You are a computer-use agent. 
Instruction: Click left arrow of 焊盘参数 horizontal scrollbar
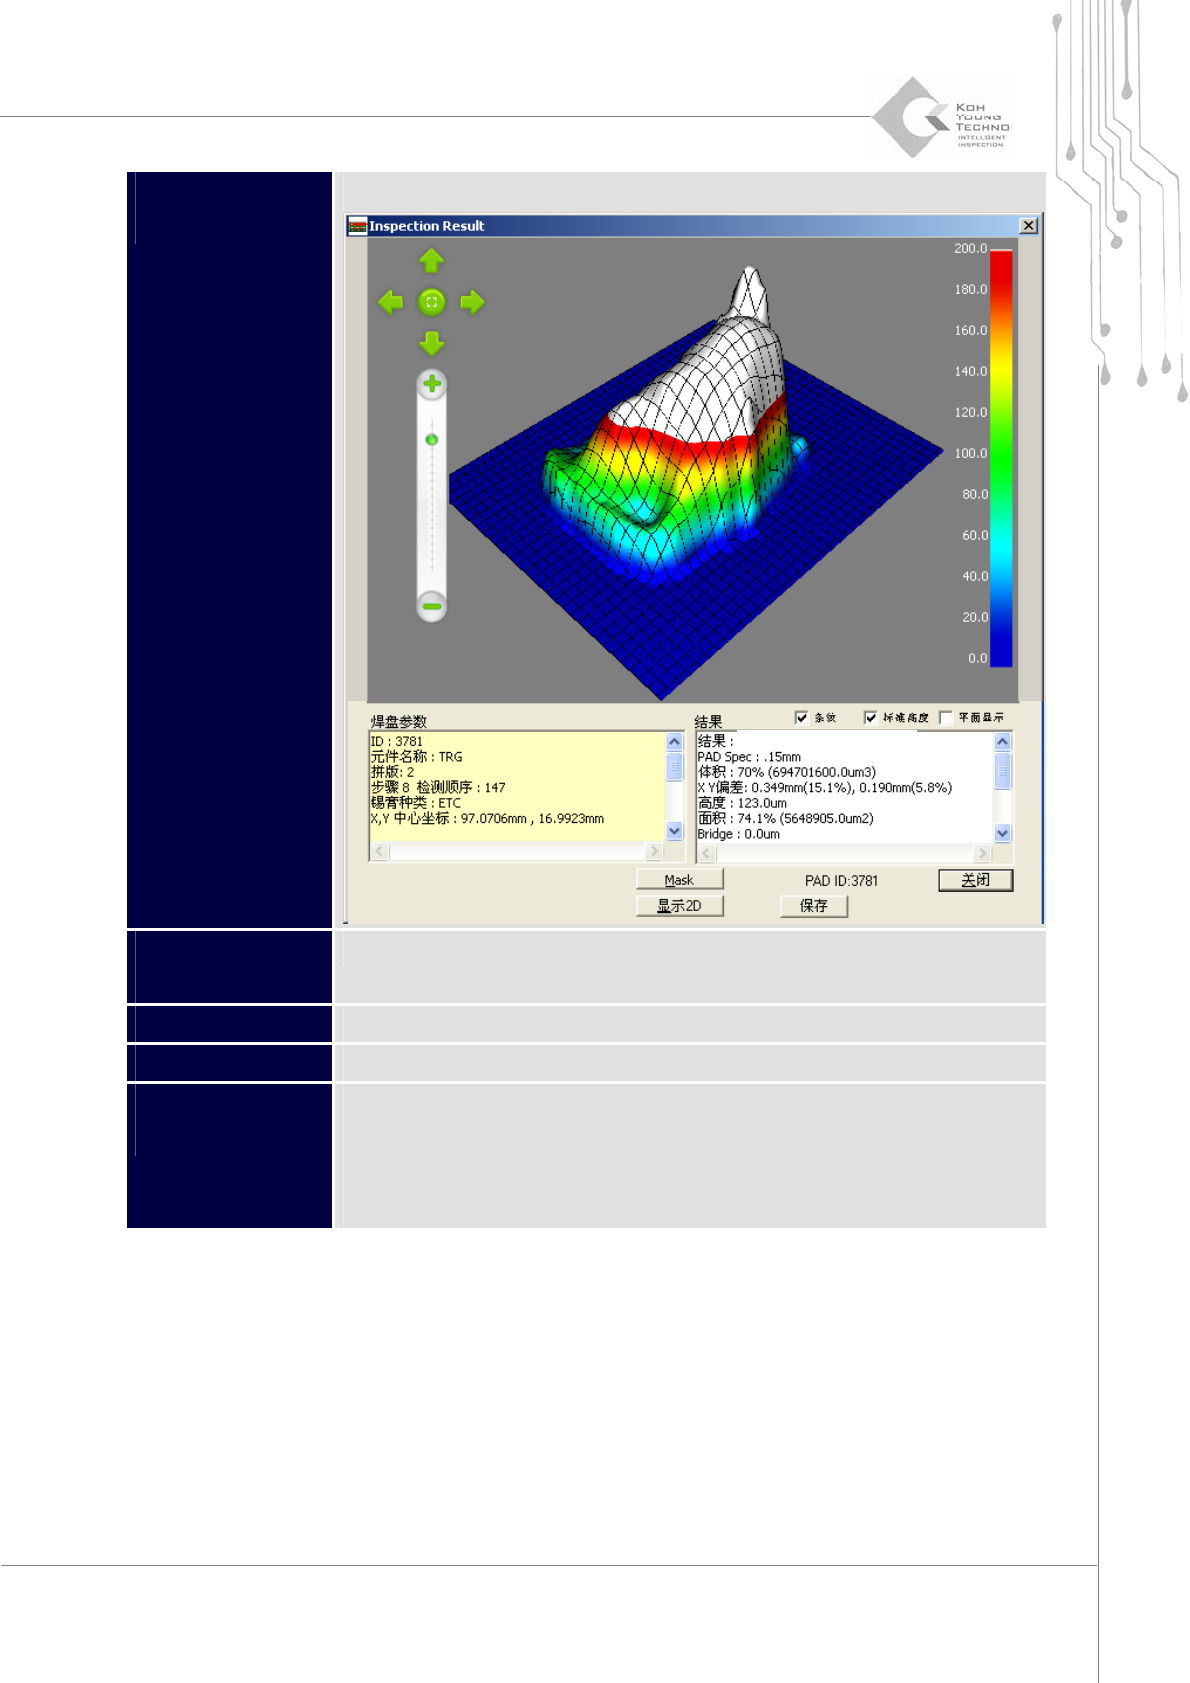pos(380,851)
